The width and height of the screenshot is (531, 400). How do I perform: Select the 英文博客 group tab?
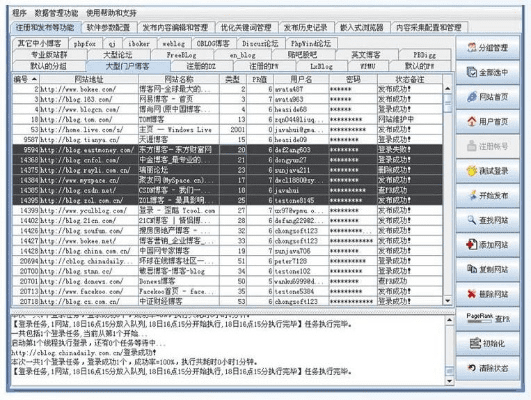tap(366, 55)
